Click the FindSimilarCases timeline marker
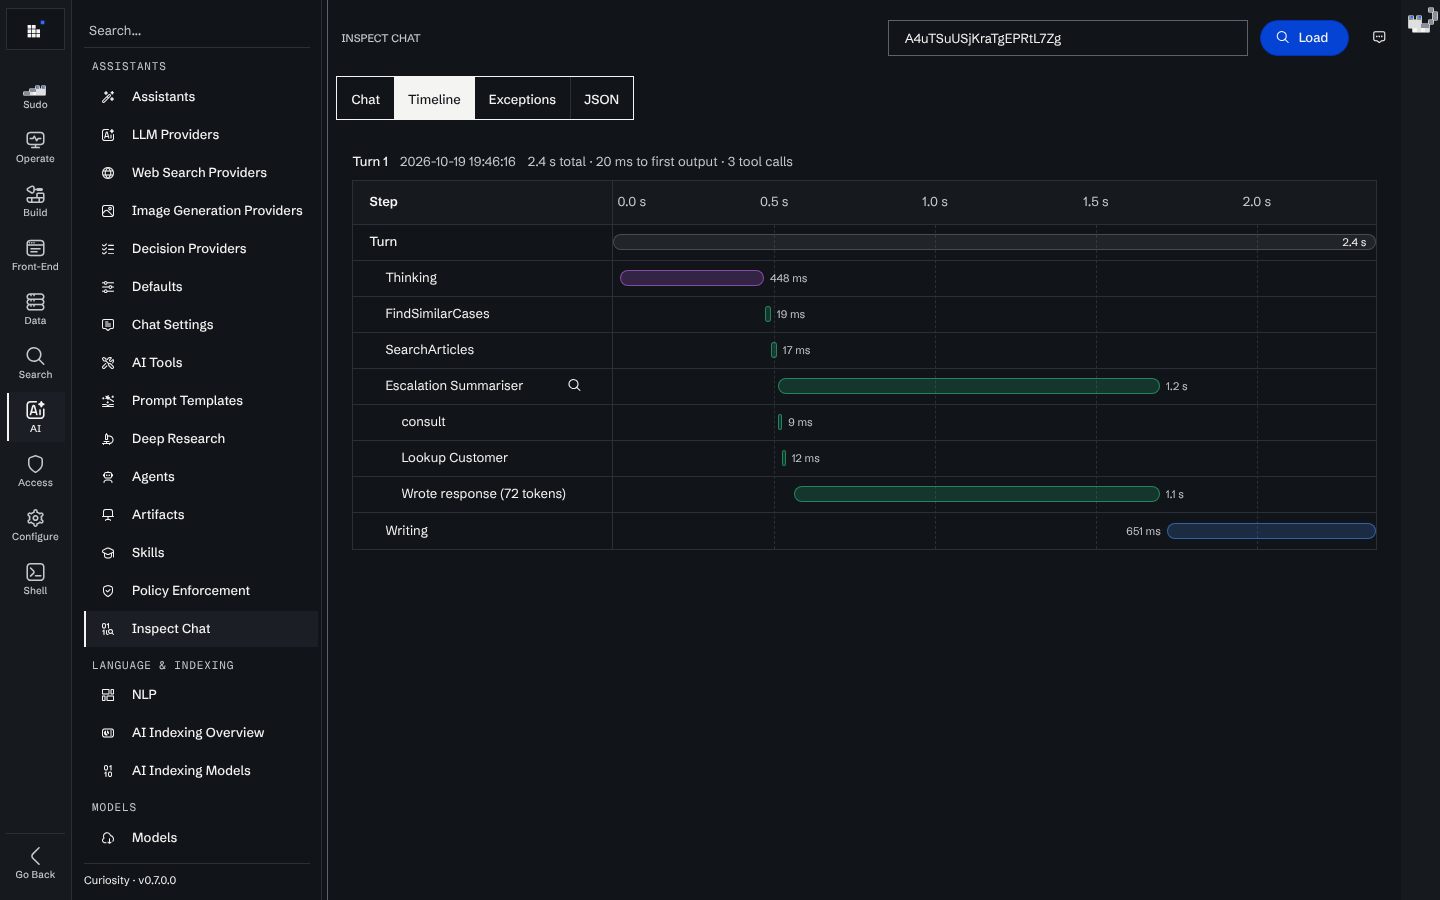This screenshot has height=900, width=1440. (x=768, y=314)
